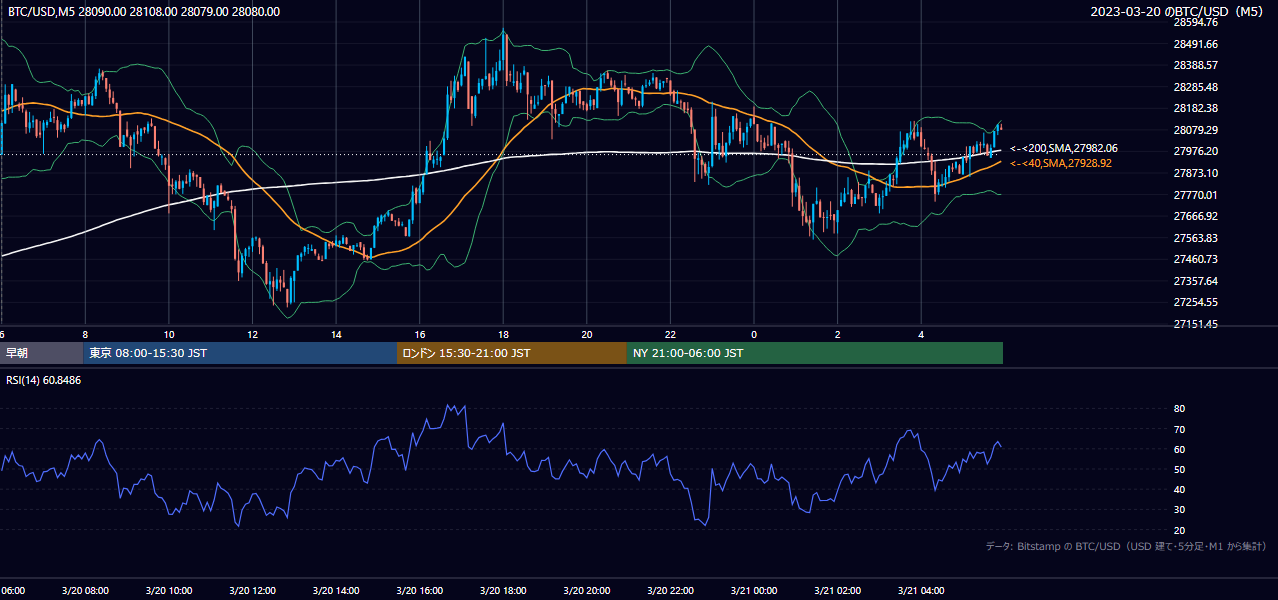The height and width of the screenshot is (600, 1278).
Task: Click the RSI(14) 60.8486 indicator label
Action: click(44, 380)
